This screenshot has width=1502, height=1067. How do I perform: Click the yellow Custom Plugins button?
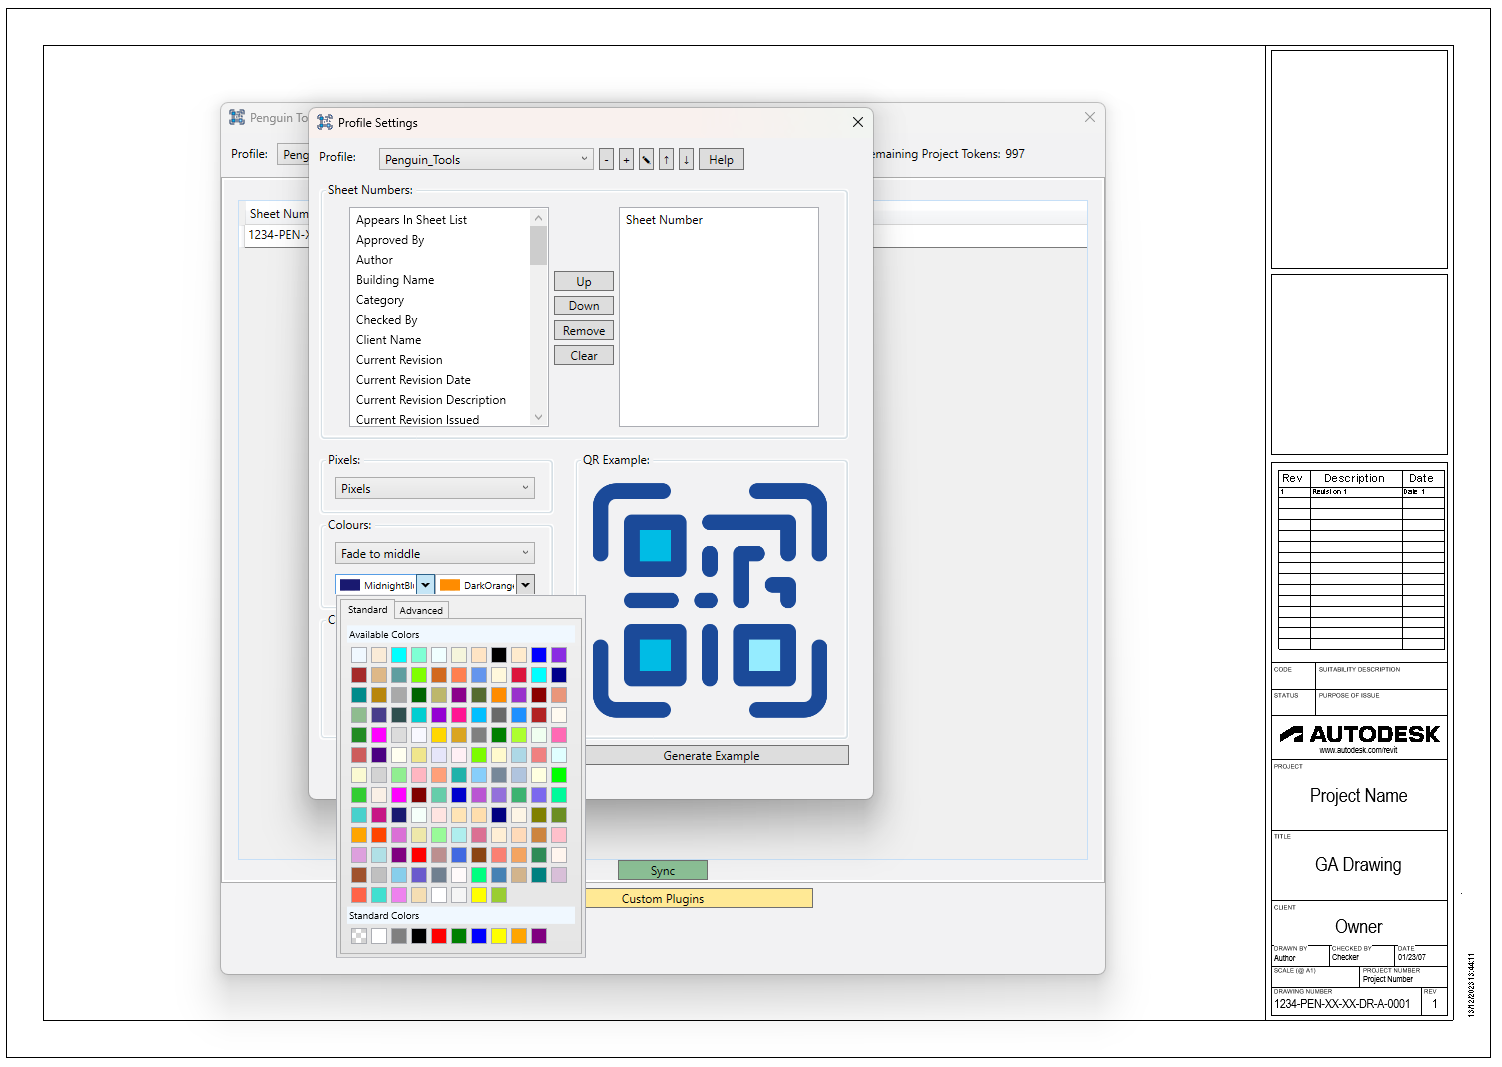click(x=698, y=899)
